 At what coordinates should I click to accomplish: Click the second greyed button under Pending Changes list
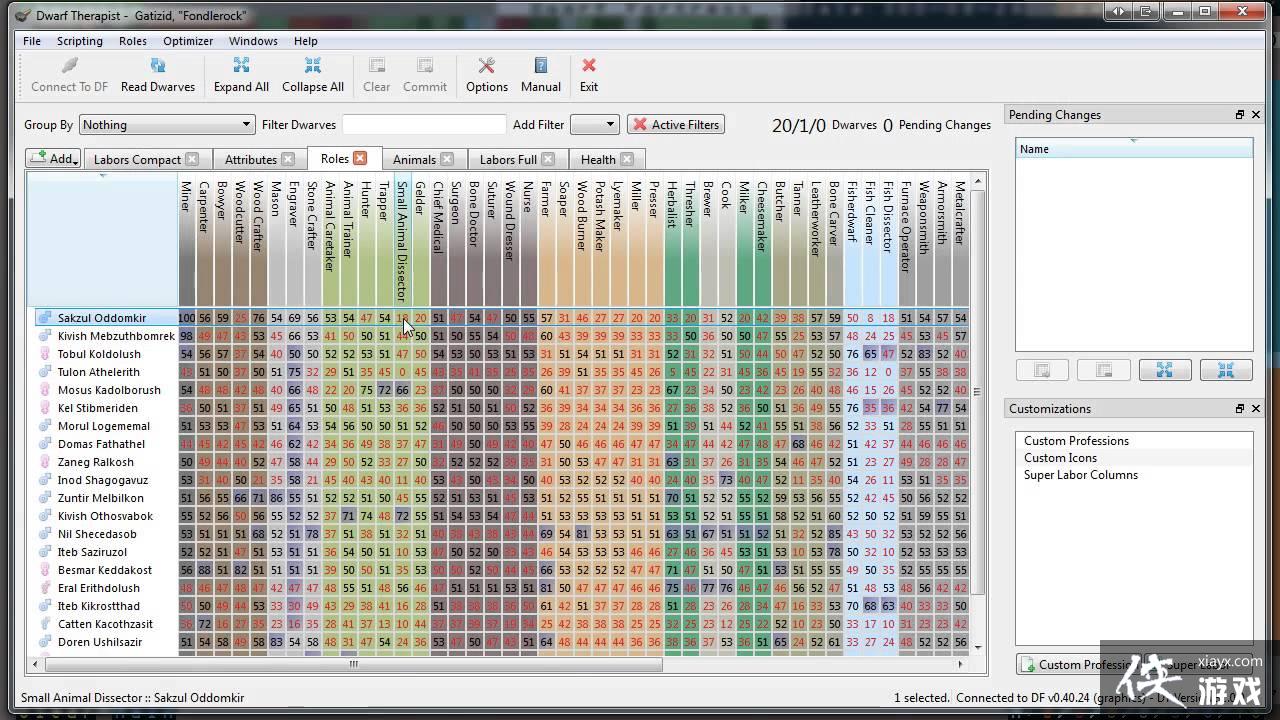1104,370
